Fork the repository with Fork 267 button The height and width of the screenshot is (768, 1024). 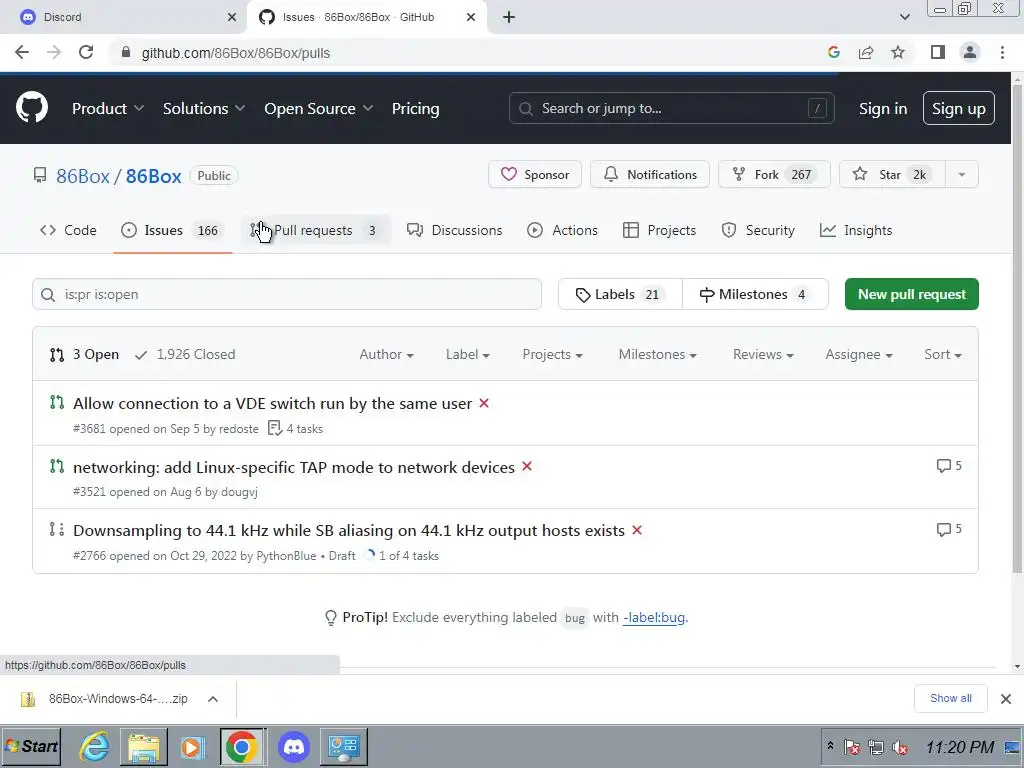(774, 174)
